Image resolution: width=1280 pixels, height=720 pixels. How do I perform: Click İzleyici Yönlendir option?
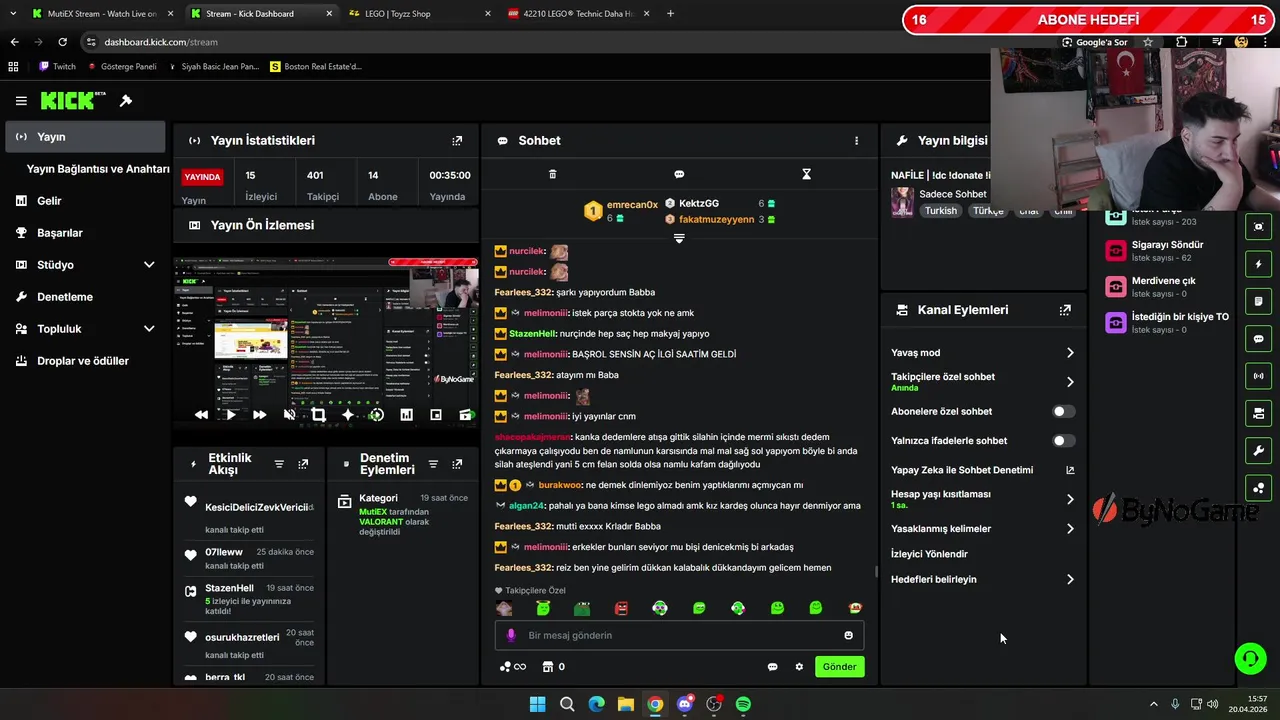pyautogui.click(x=929, y=554)
